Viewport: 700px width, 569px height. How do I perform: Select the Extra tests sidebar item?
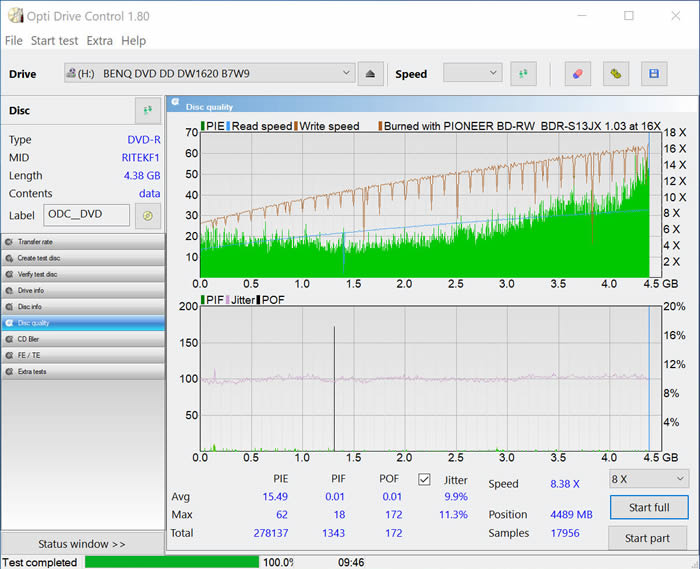pyautogui.click(x=82, y=371)
